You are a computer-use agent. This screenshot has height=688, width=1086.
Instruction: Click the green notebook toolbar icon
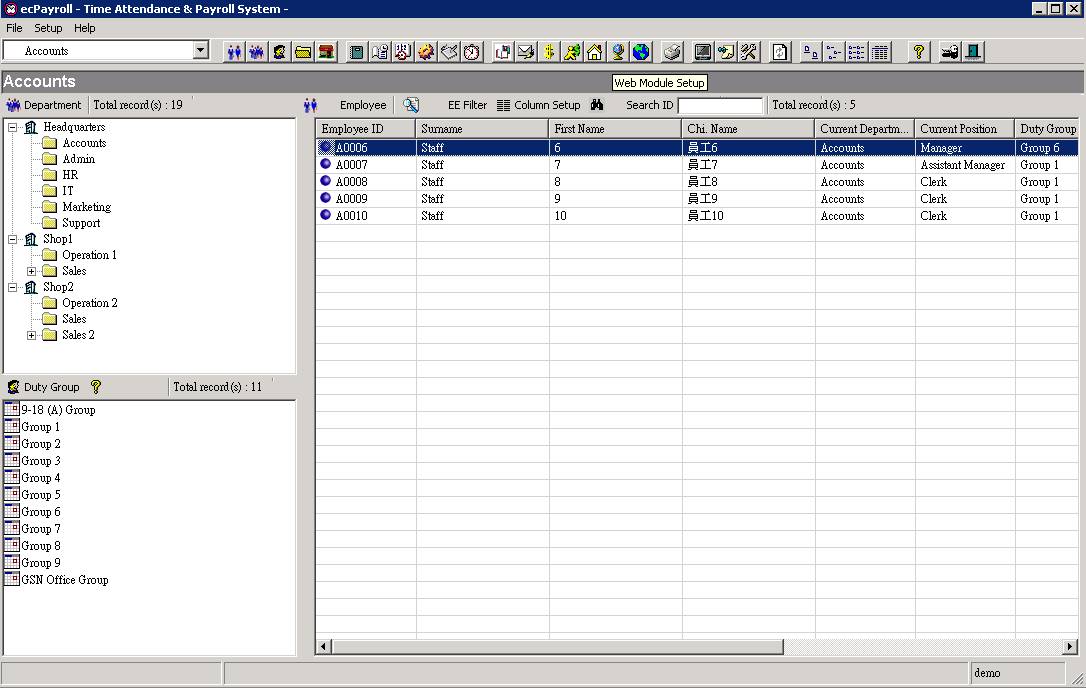357,52
